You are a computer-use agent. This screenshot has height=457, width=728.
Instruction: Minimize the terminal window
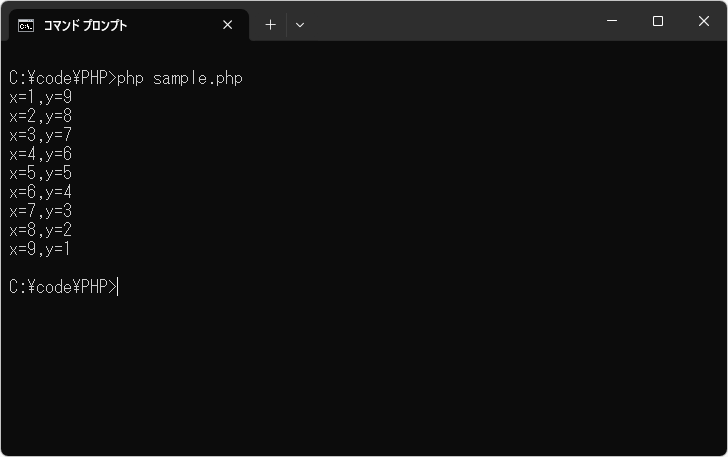pos(612,21)
